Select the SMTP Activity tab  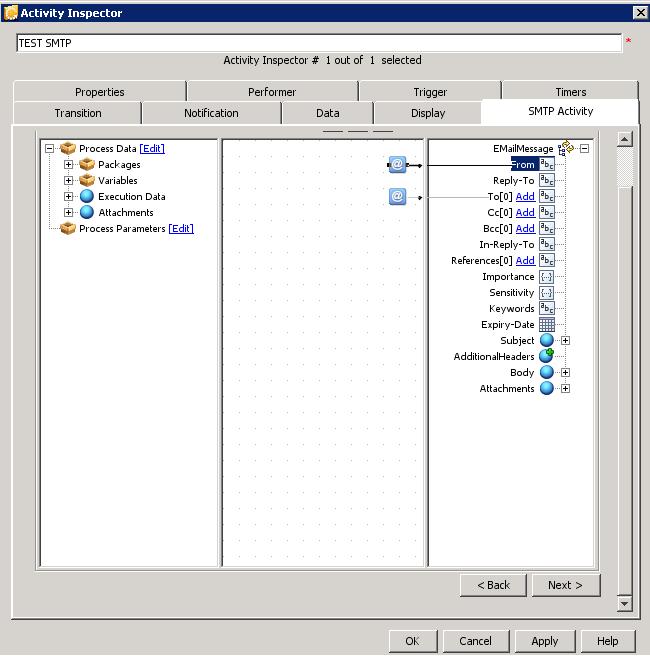pyautogui.click(x=560, y=111)
